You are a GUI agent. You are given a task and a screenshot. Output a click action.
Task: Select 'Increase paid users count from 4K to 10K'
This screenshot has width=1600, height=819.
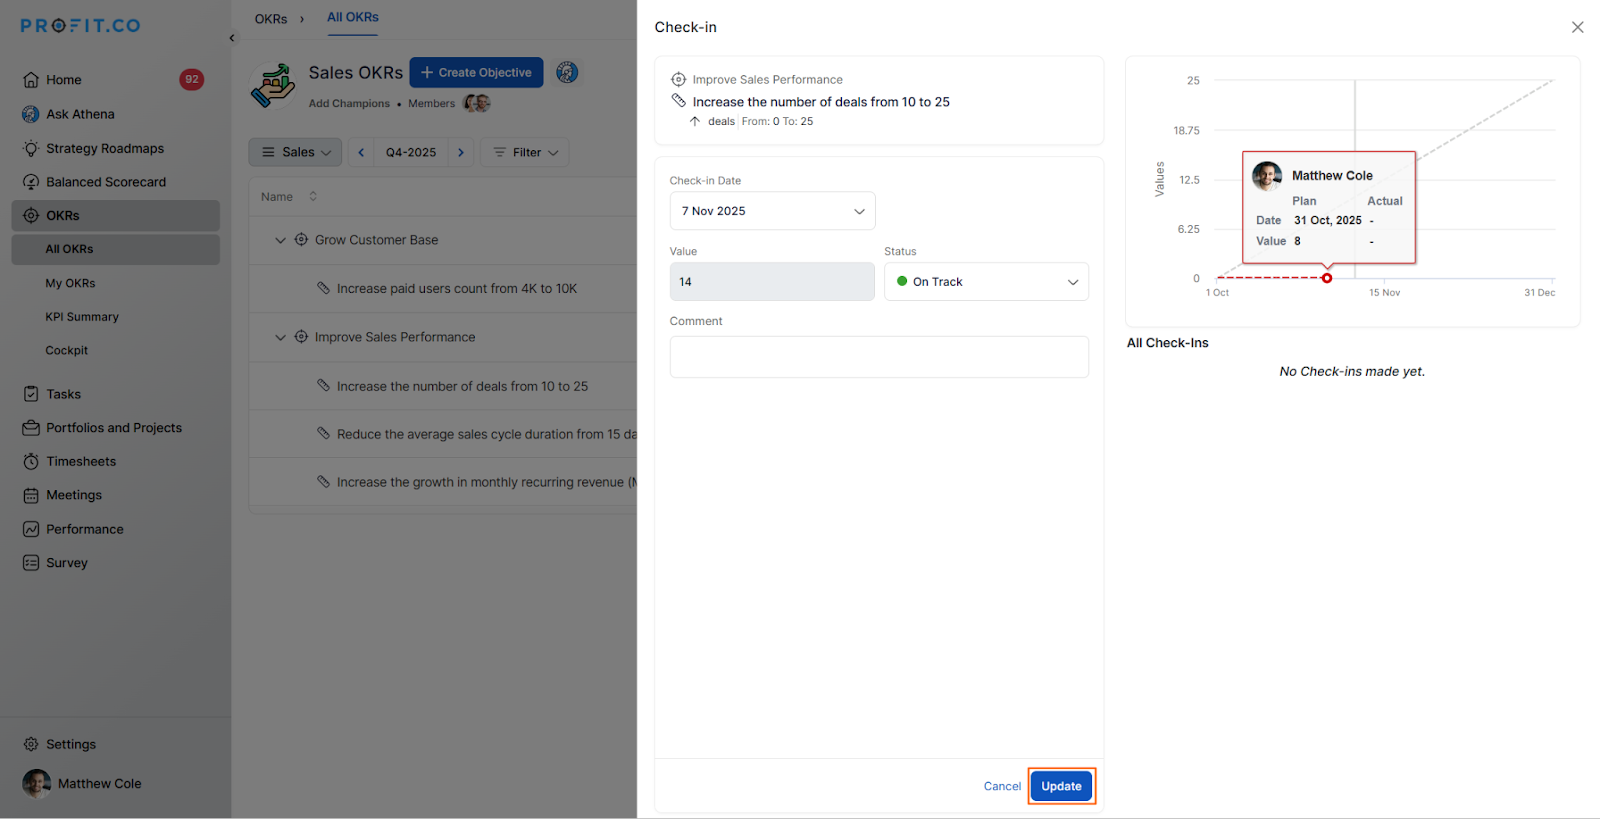coord(457,288)
